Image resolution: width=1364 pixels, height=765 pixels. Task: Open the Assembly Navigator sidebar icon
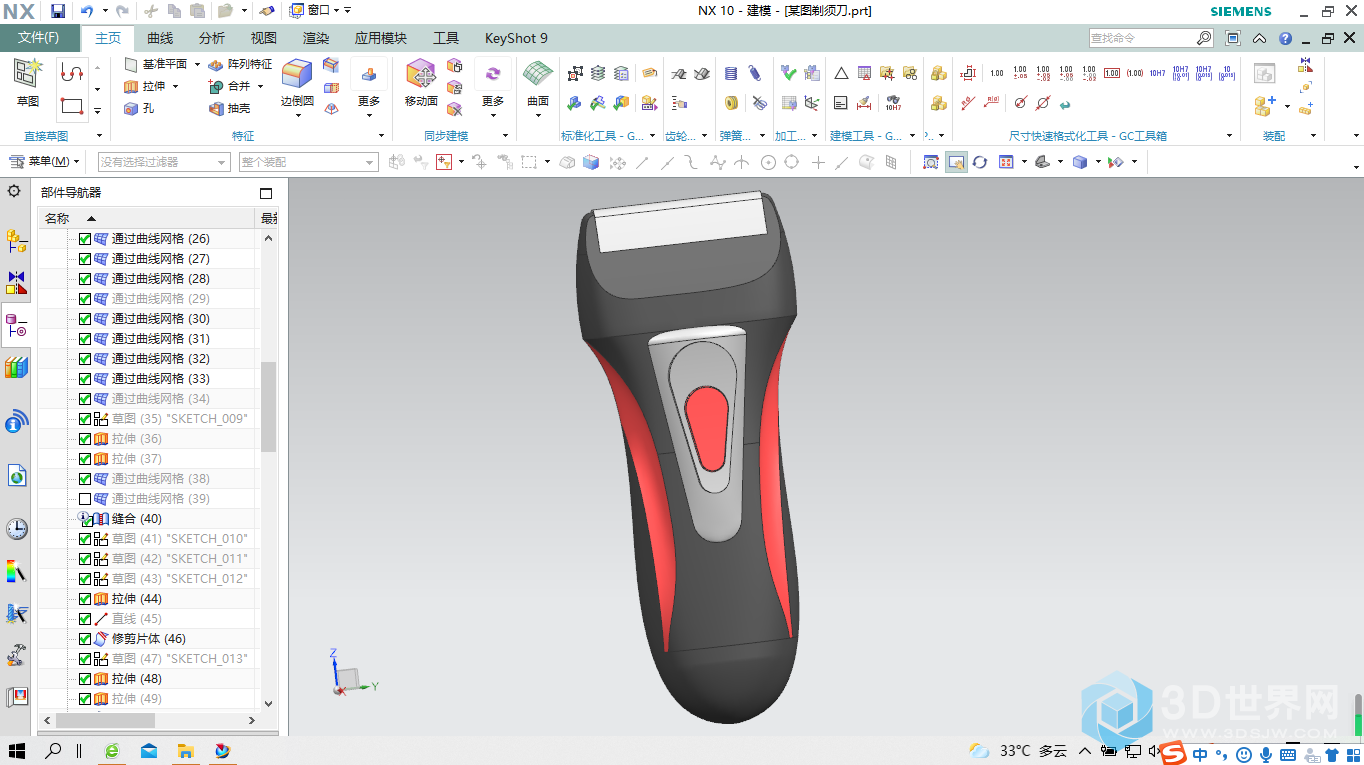[x=16, y=240]
